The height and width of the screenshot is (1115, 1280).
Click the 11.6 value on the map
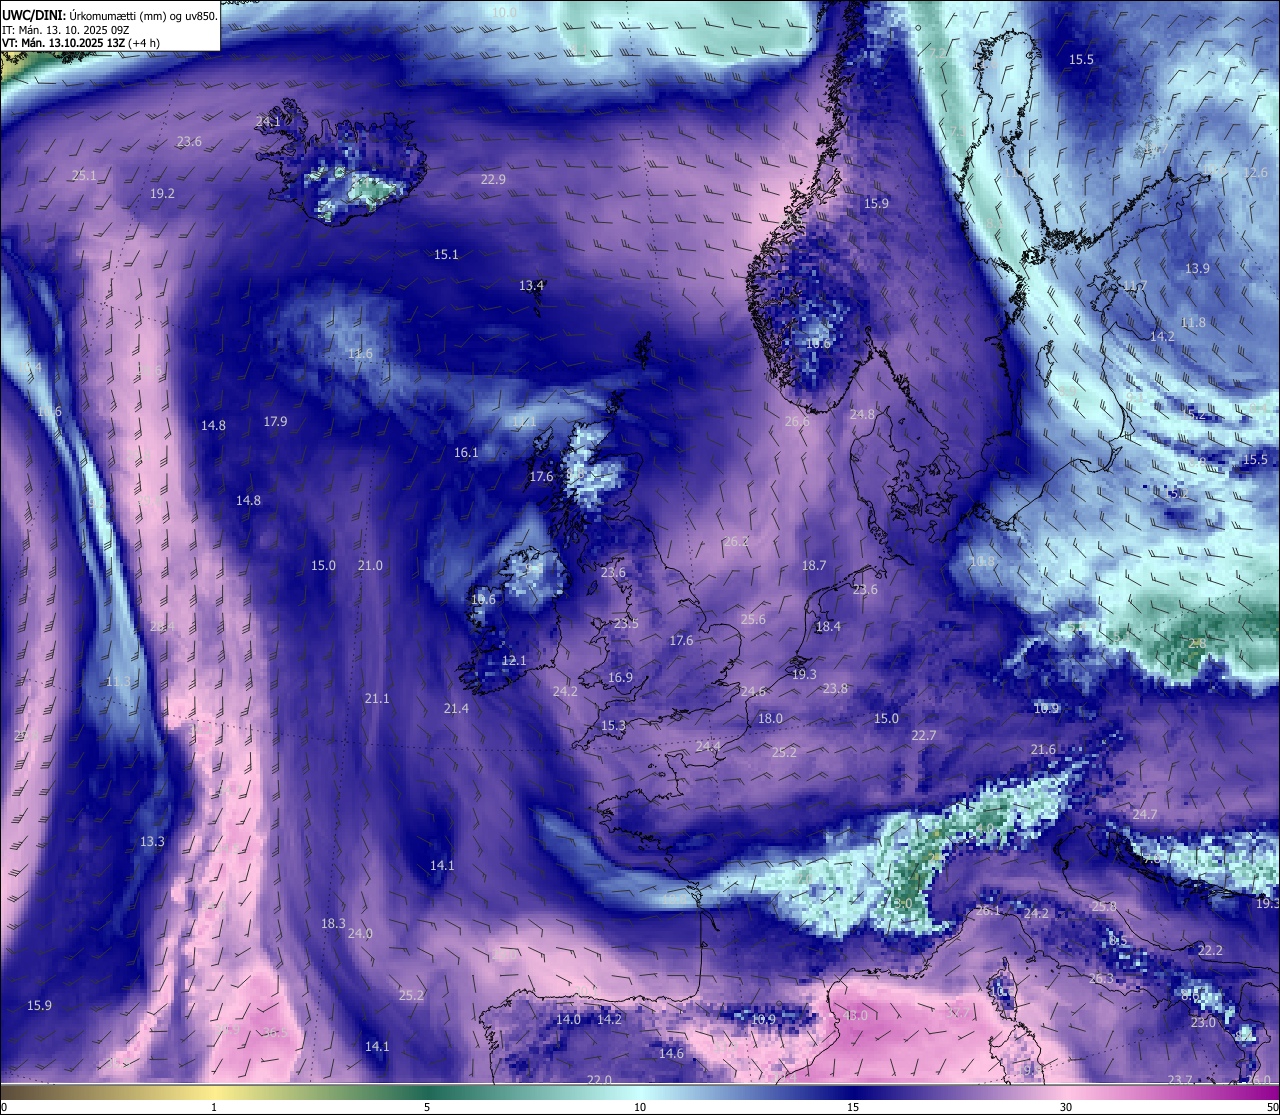360,354
